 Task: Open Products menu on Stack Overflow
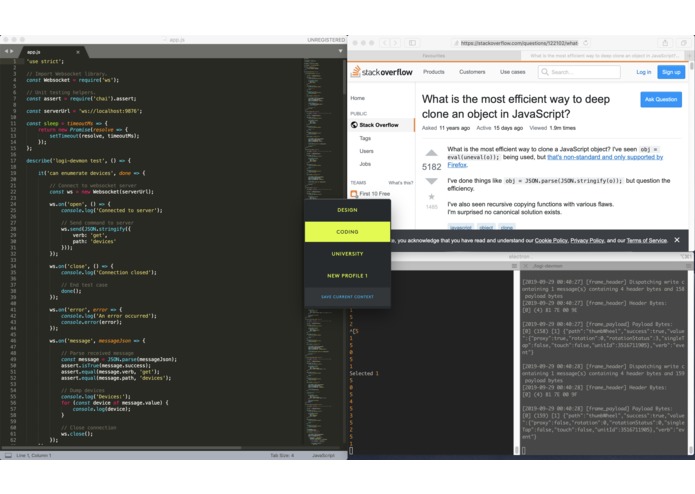pos(433,72)
